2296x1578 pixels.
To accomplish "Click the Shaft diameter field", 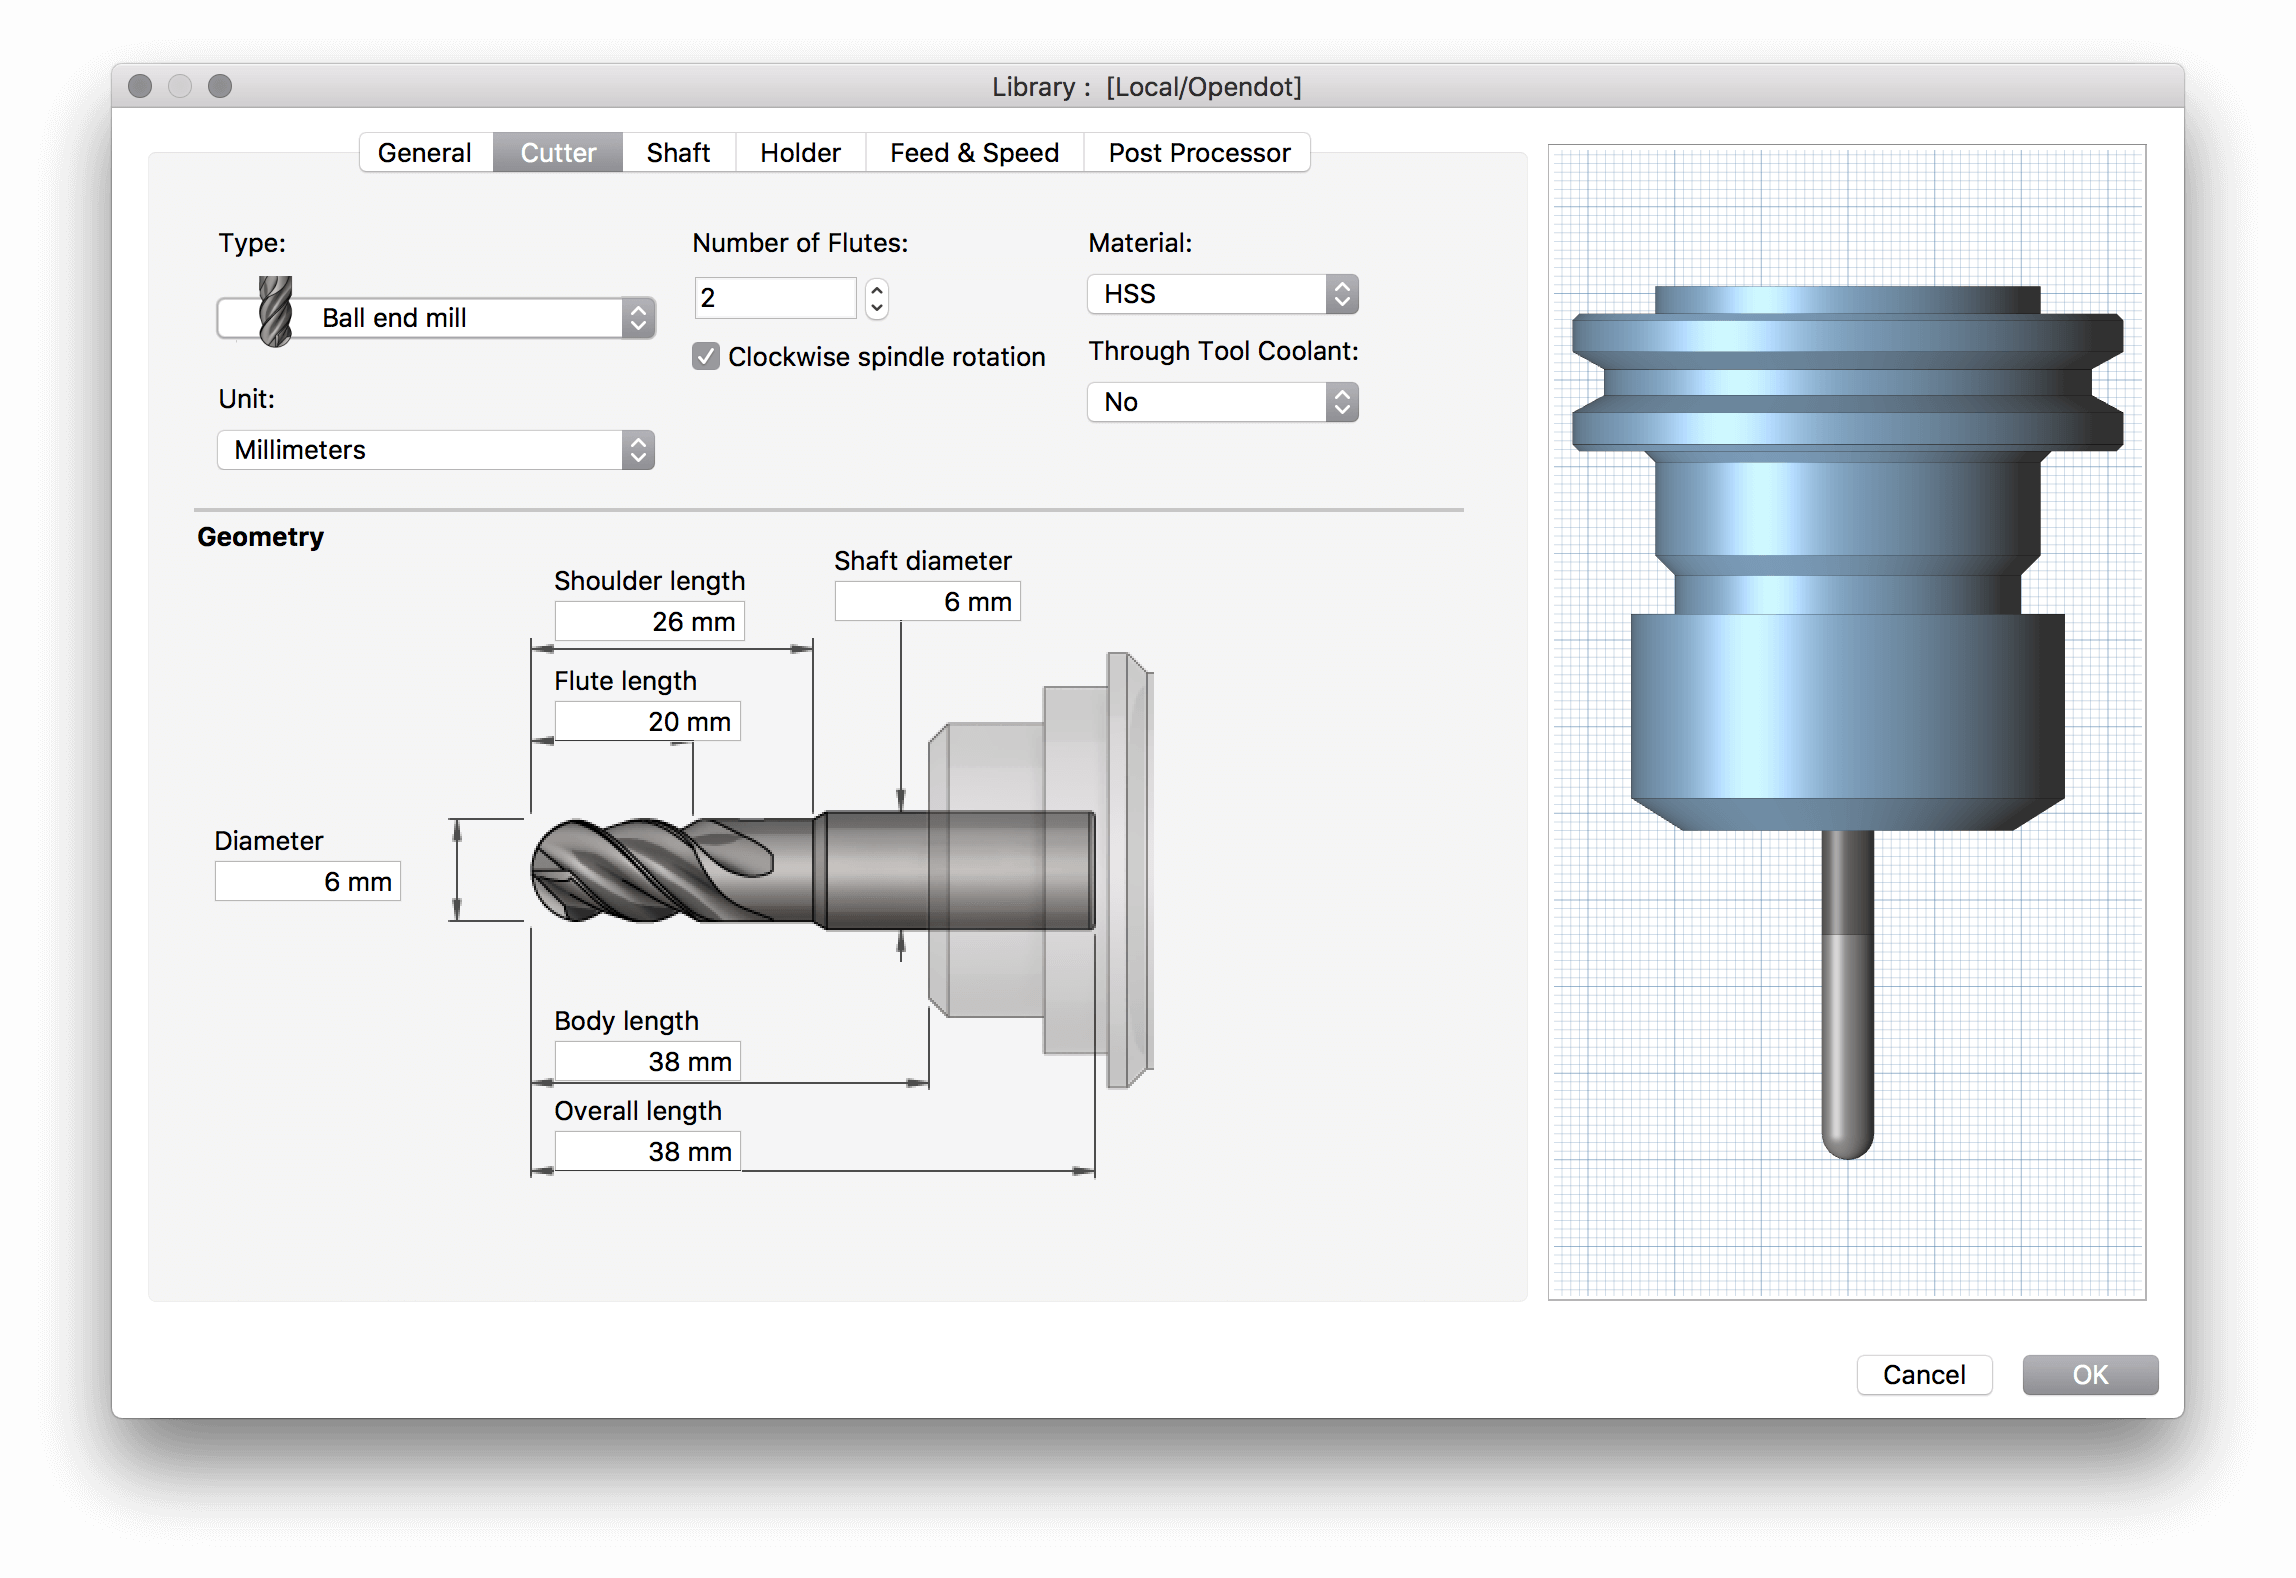I will coord(928,601).
